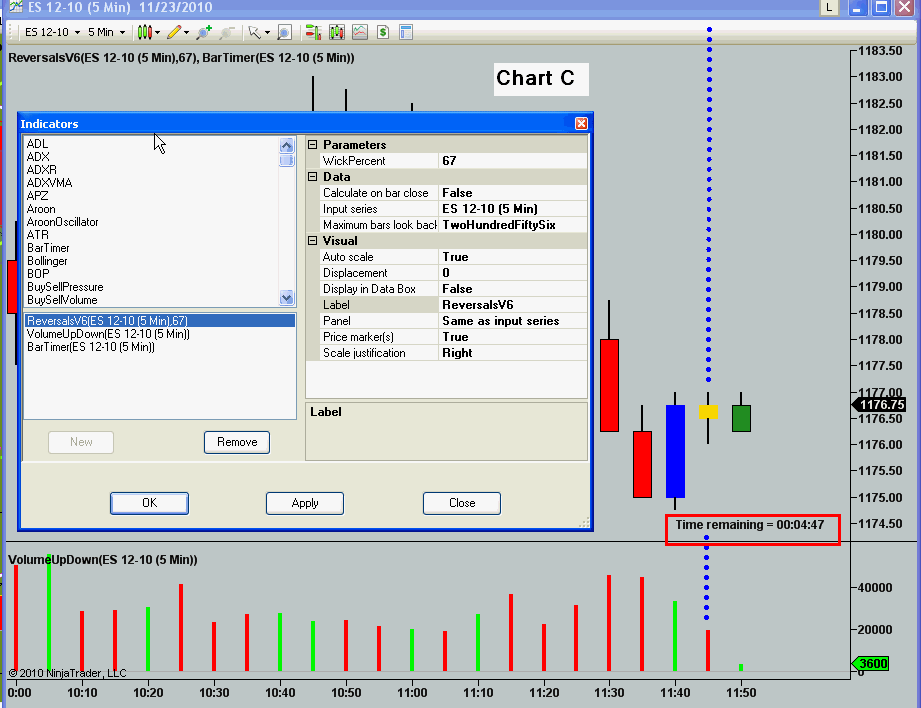Select APZ in the indicator list
This screenshot has height=708, width=921.
click(x=37, y=196)
